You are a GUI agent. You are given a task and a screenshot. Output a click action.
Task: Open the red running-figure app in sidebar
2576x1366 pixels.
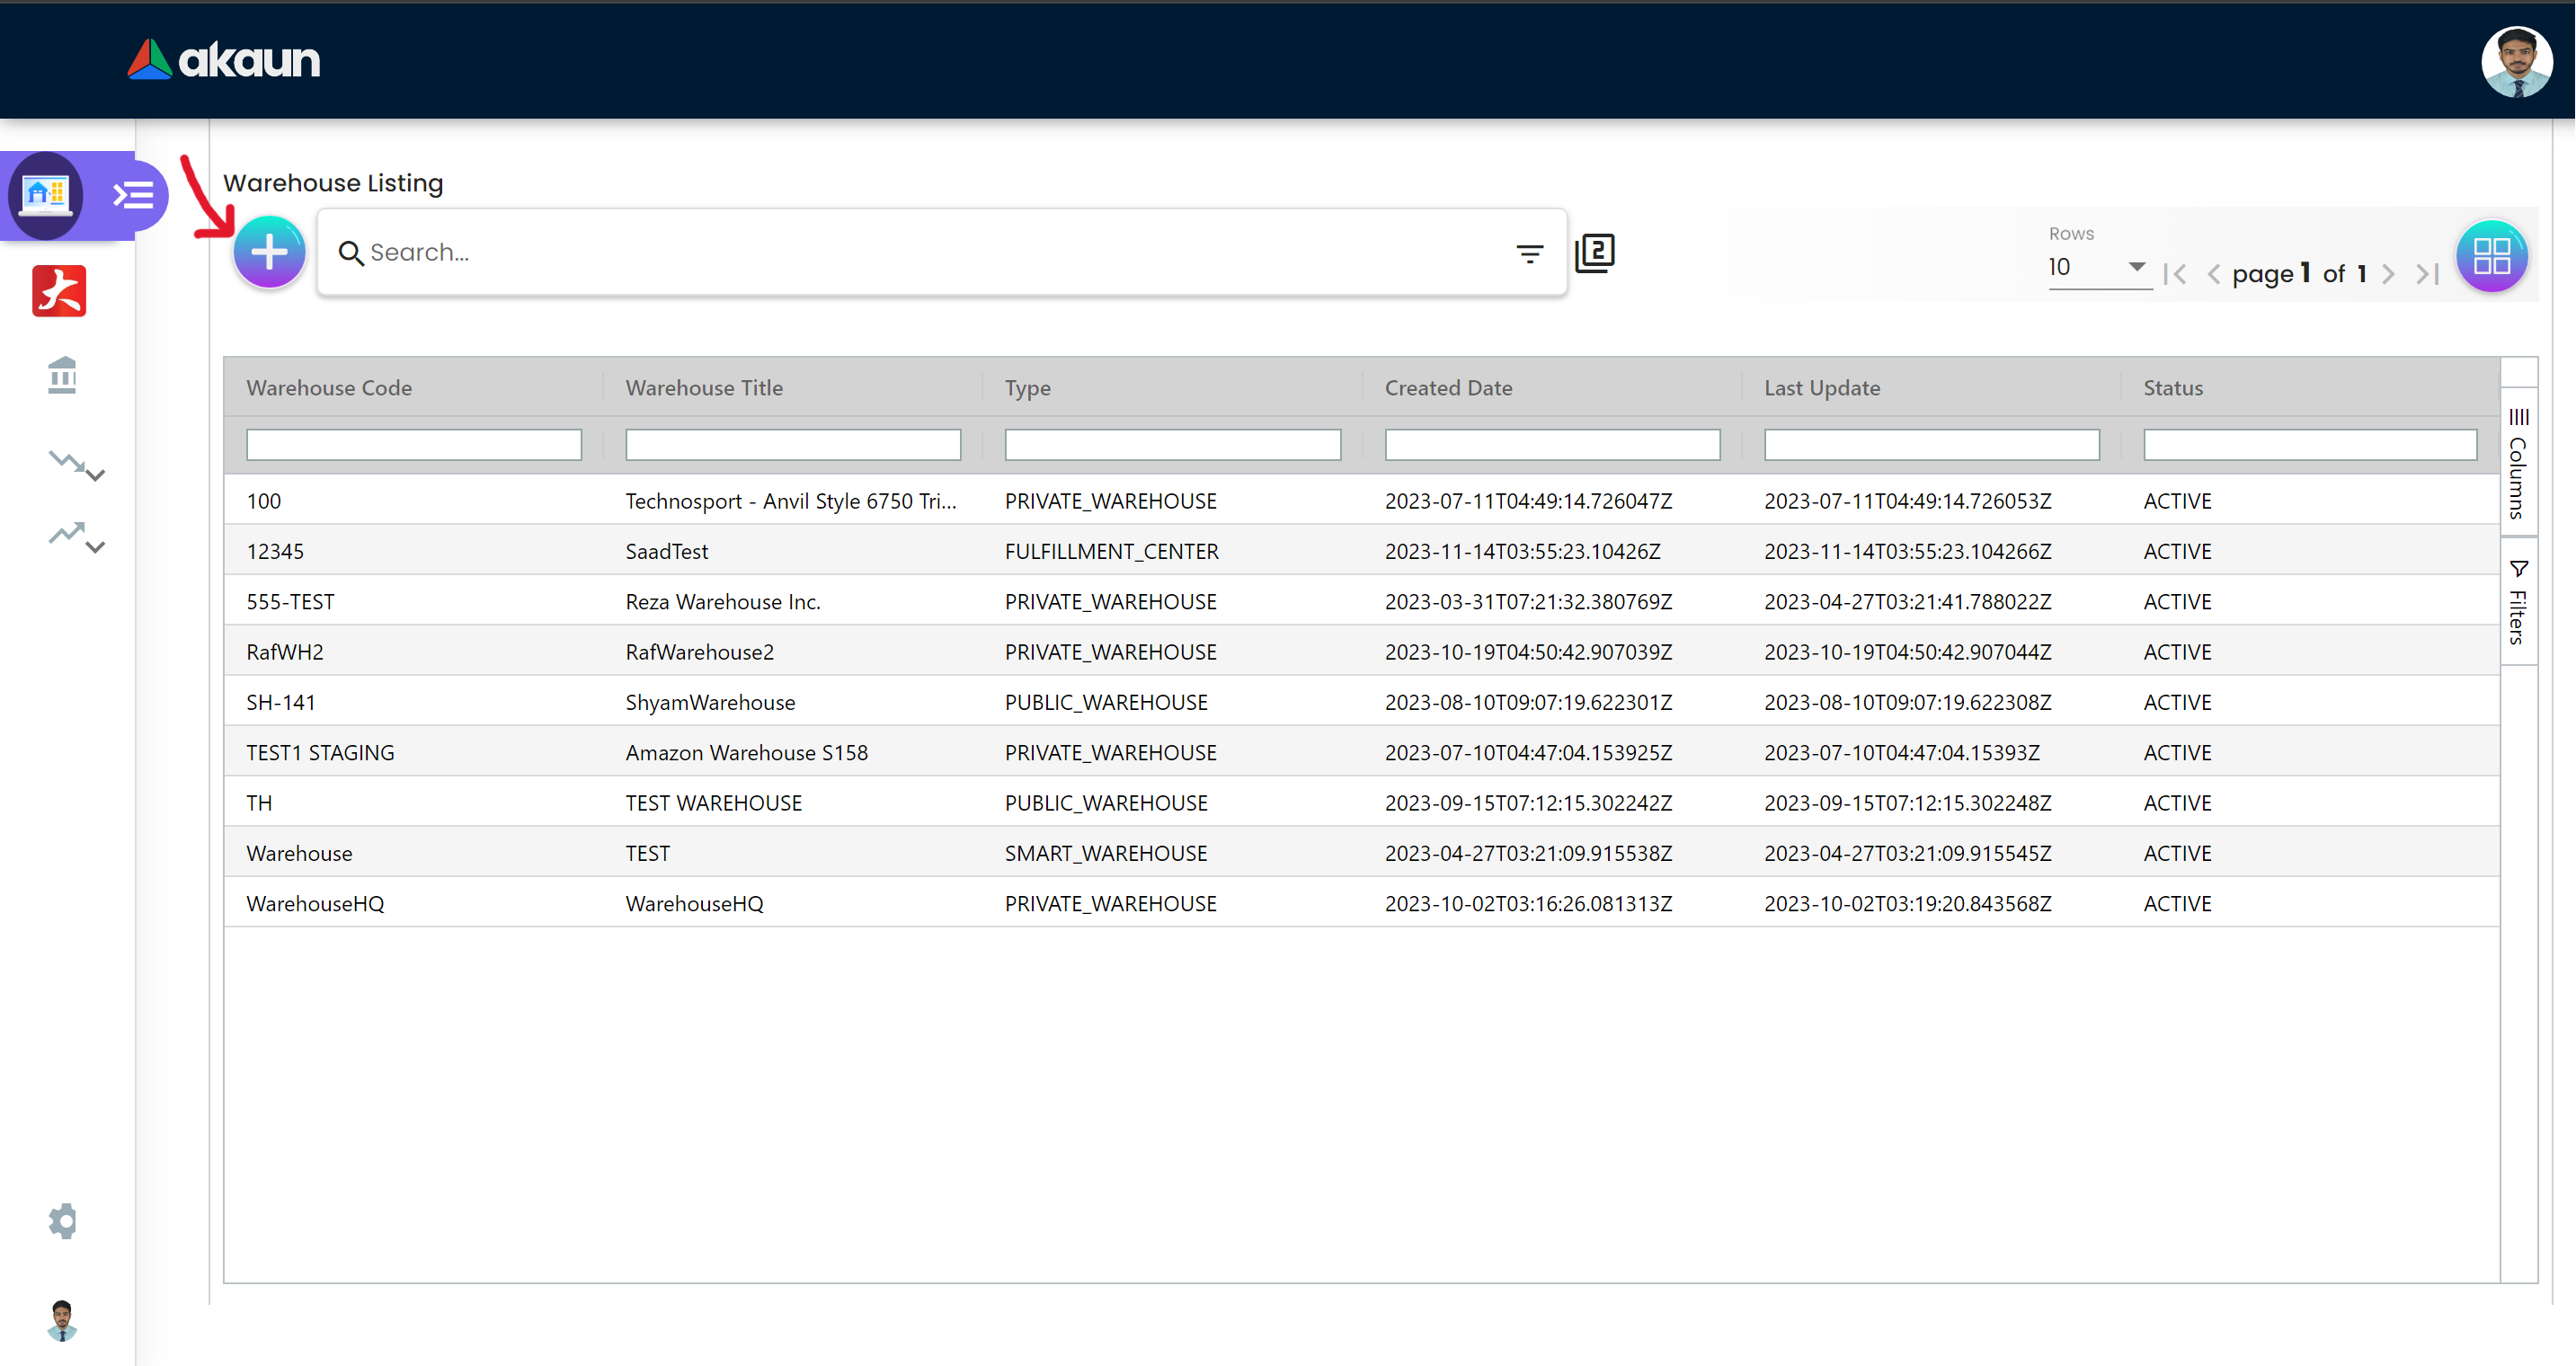click(x=59, y=291)
